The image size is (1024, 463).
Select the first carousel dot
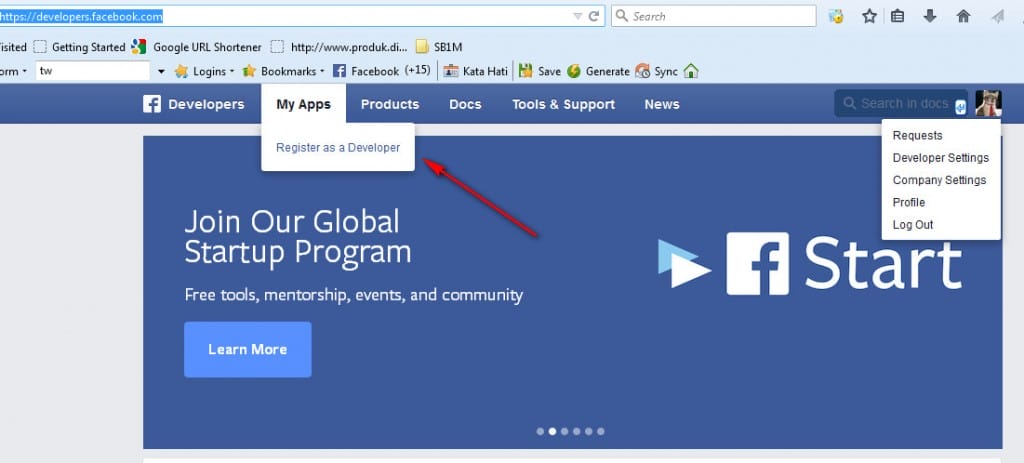[540, 431]
